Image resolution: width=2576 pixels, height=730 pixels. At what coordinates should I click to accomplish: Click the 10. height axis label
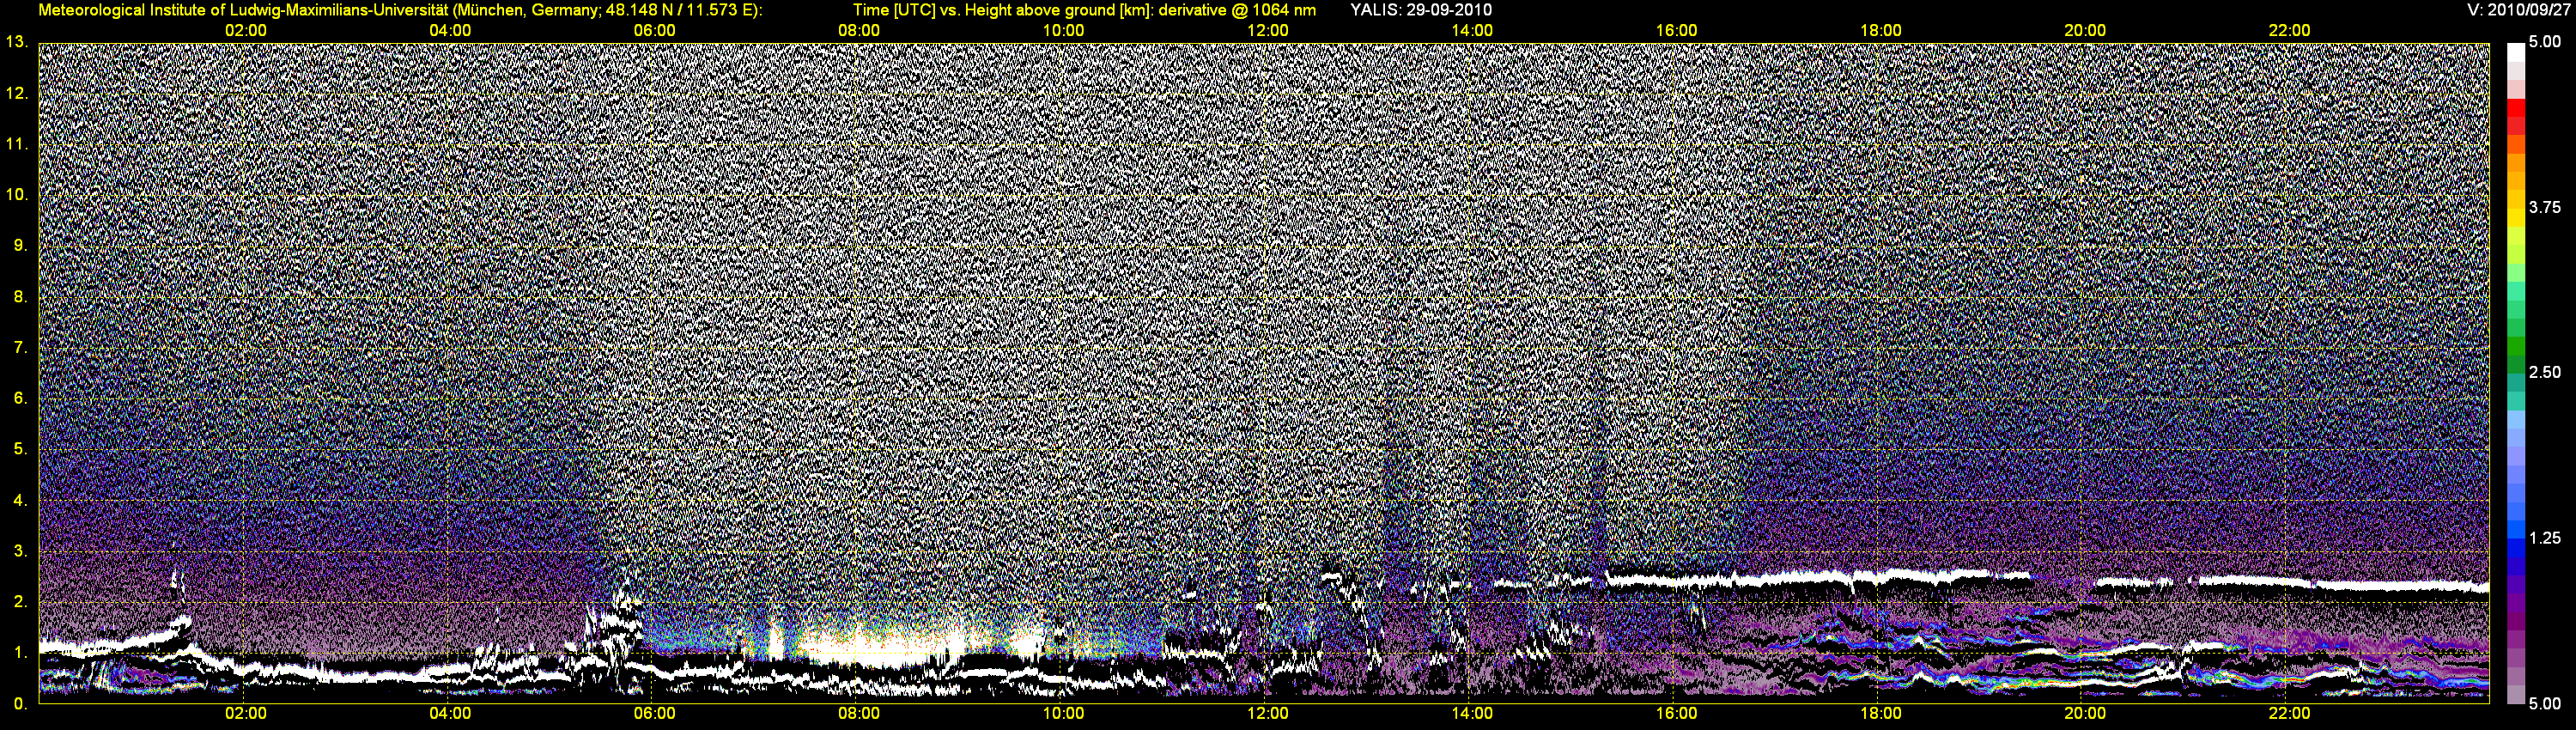(17, 194)
